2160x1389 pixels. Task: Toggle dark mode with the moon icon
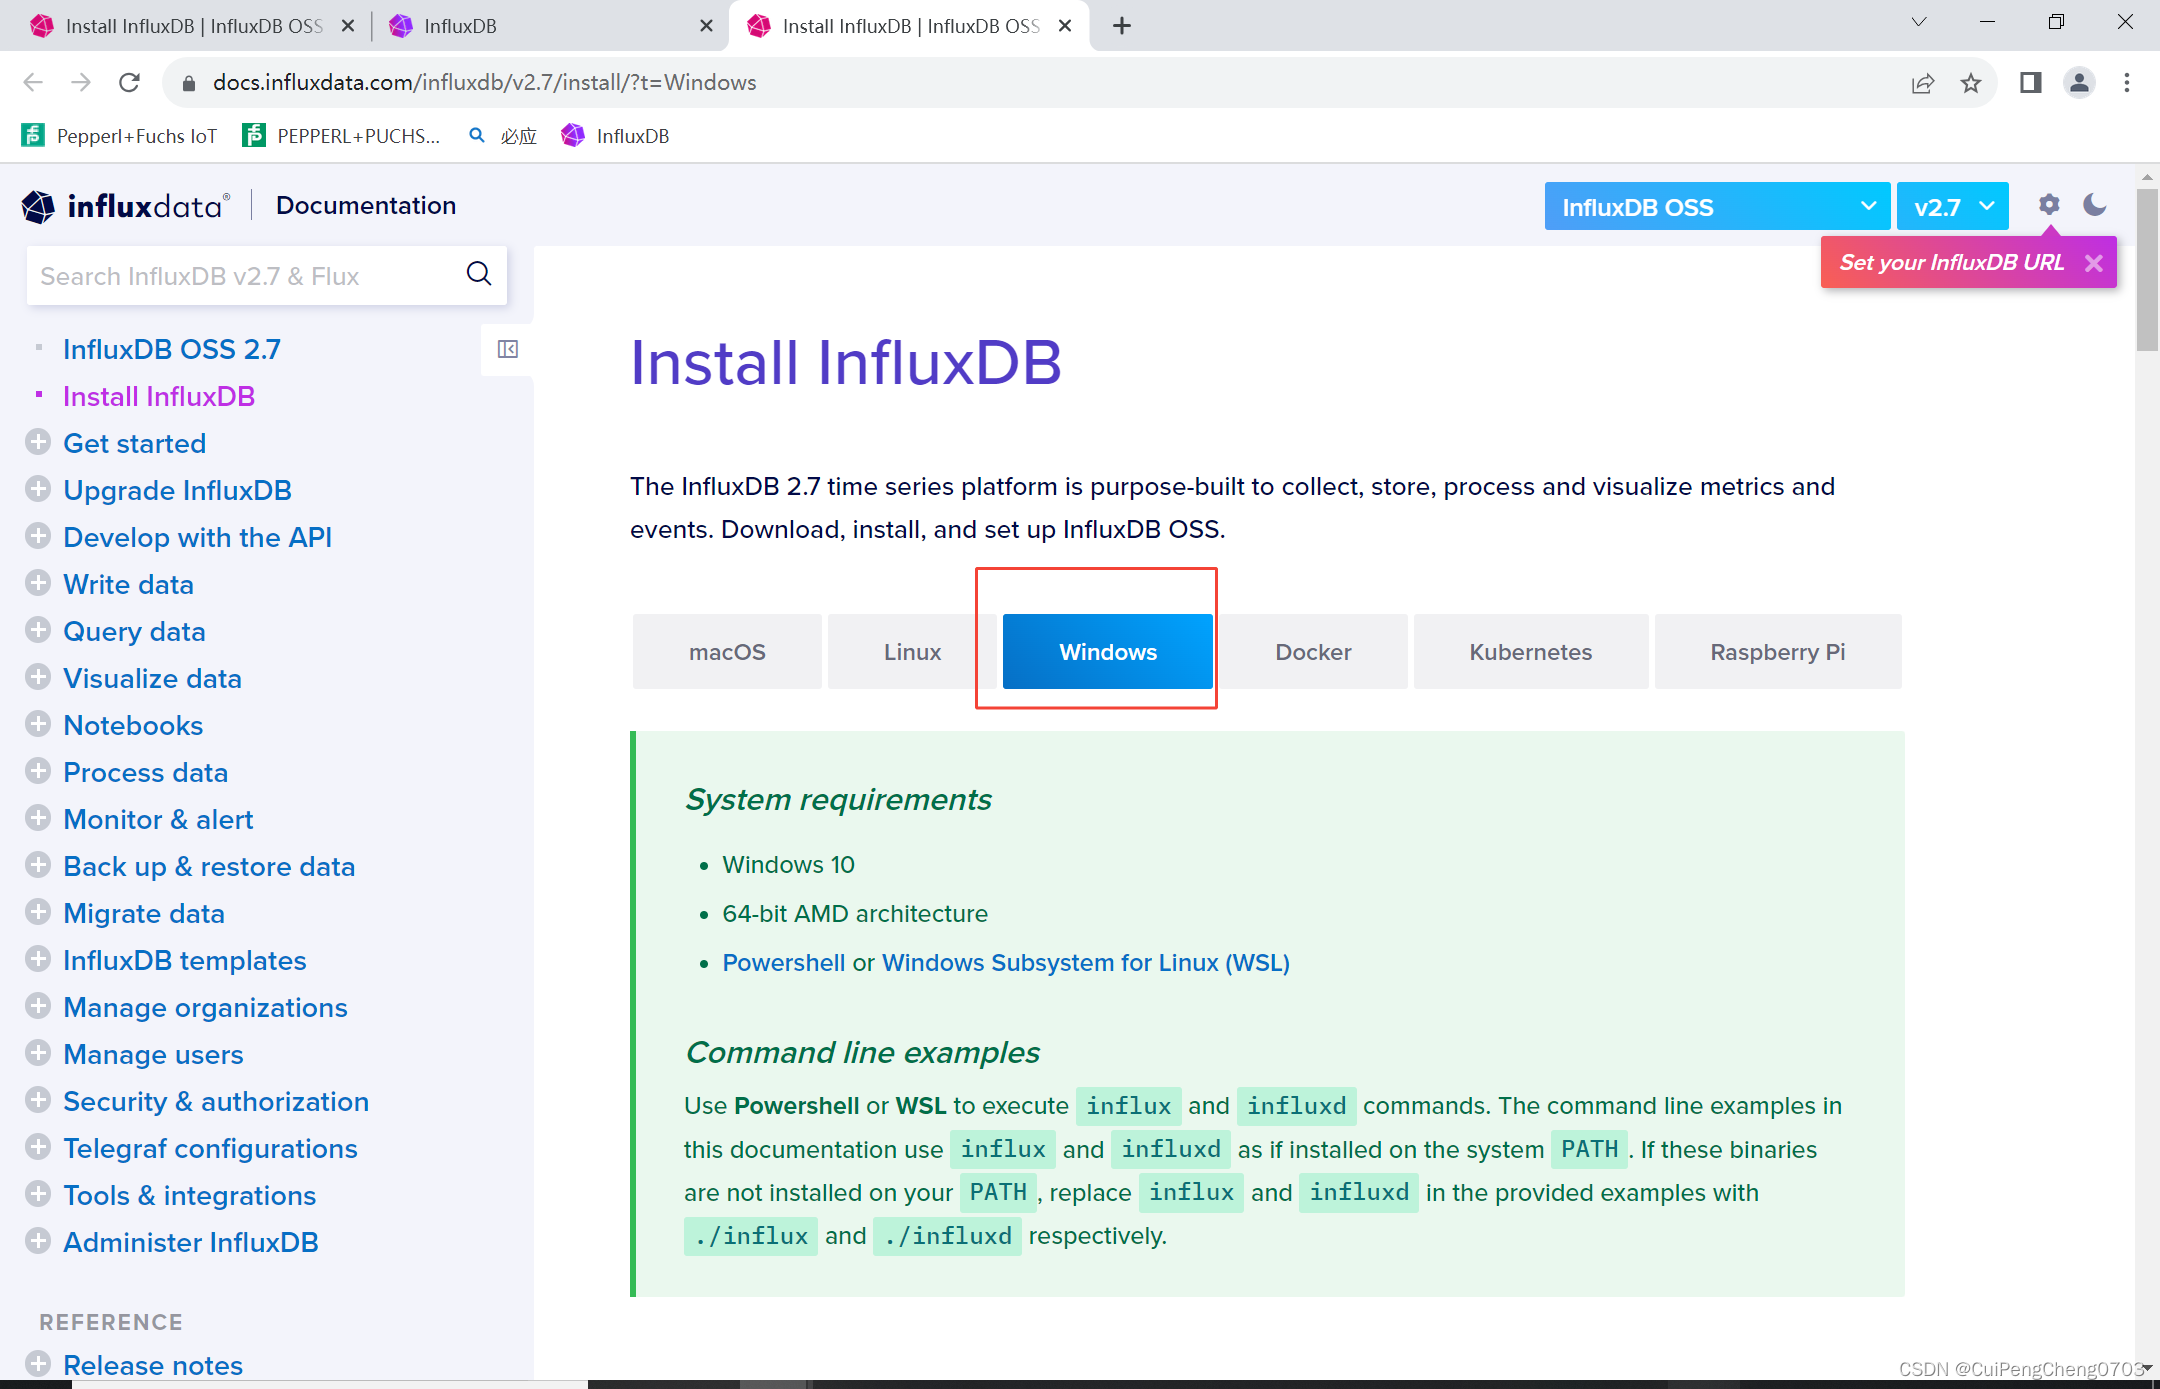2095,205
